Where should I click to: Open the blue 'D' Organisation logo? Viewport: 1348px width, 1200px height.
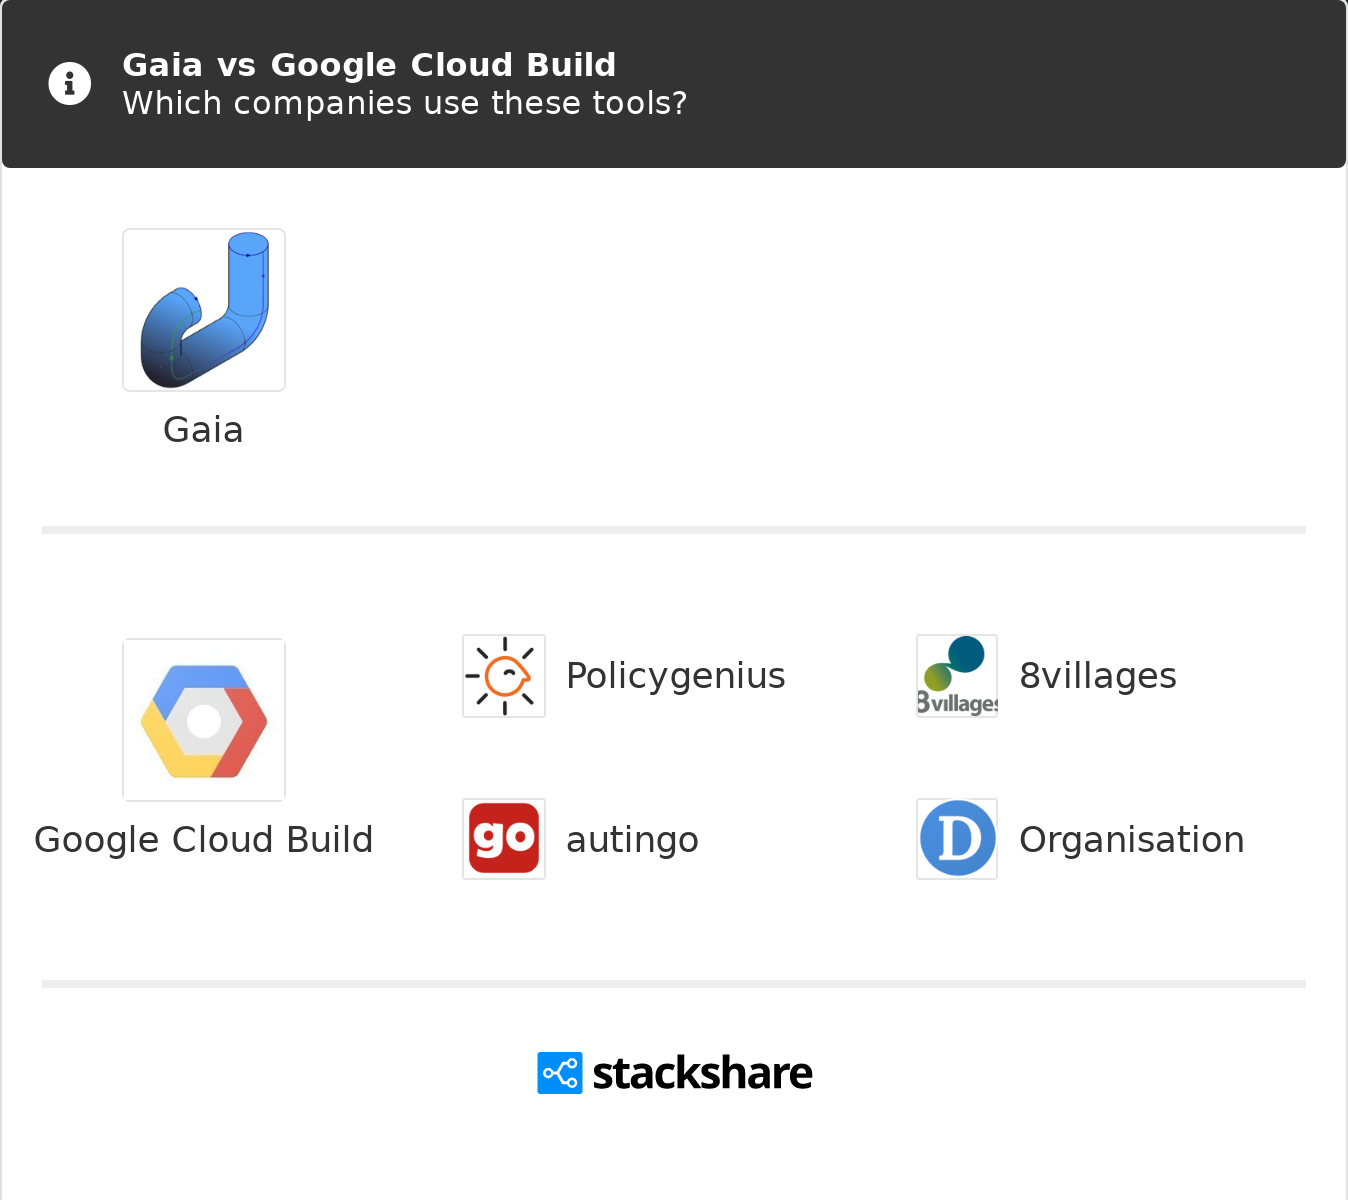click(957, 839)
